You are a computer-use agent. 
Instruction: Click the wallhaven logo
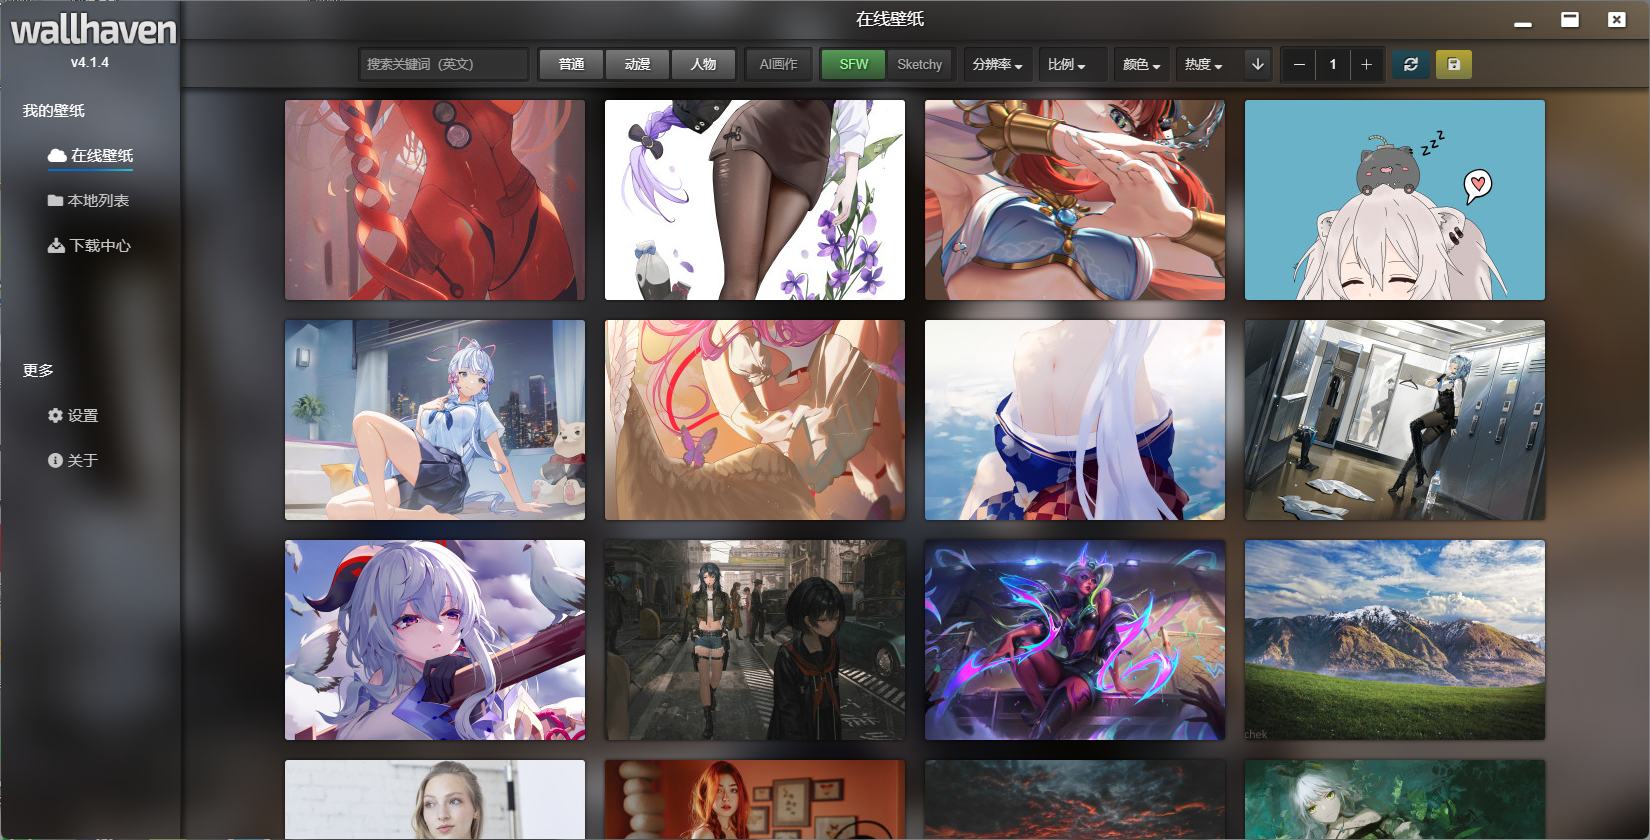pyautogui.click(x=93, y=30)
